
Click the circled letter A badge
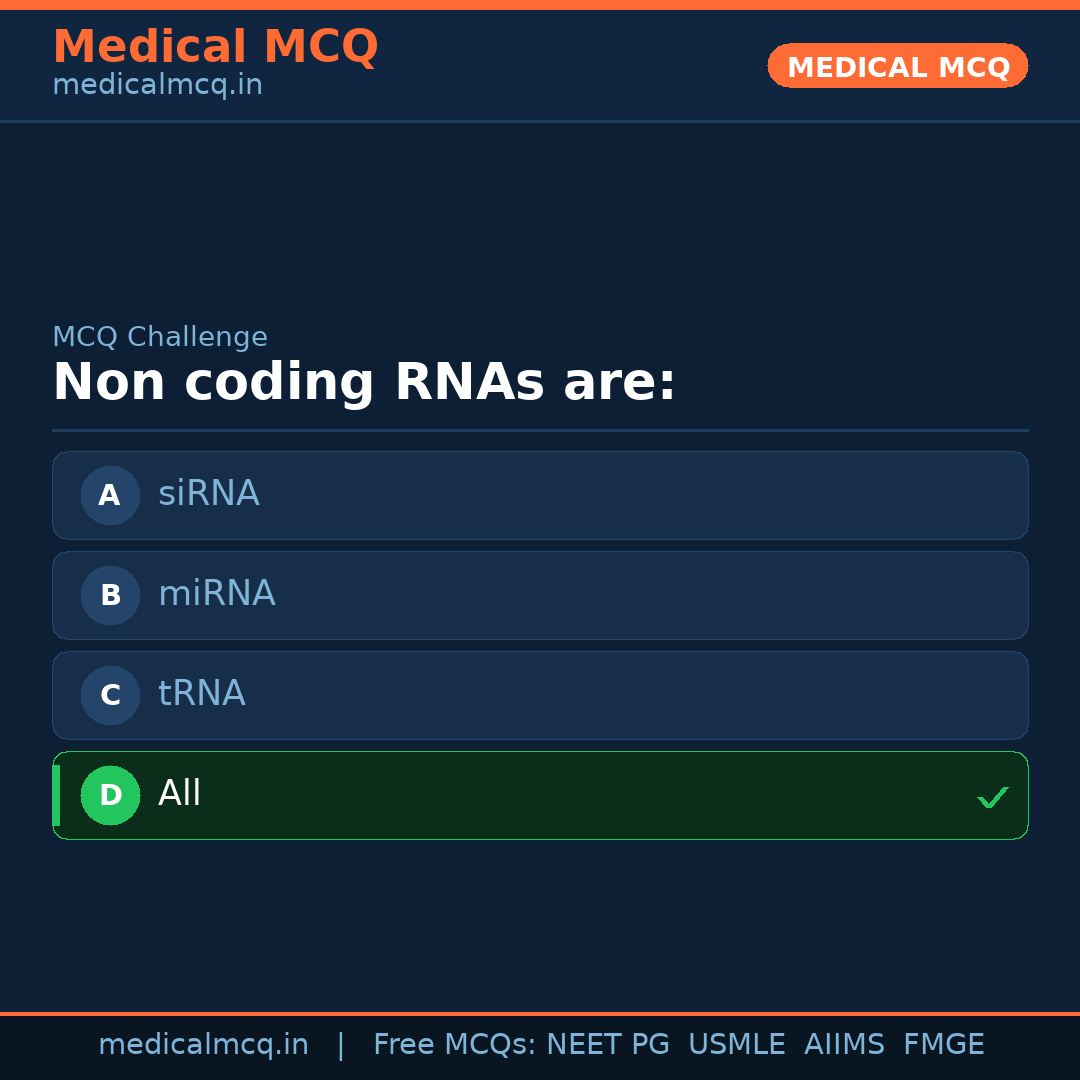pyautogui.click(x=110, y=495)
